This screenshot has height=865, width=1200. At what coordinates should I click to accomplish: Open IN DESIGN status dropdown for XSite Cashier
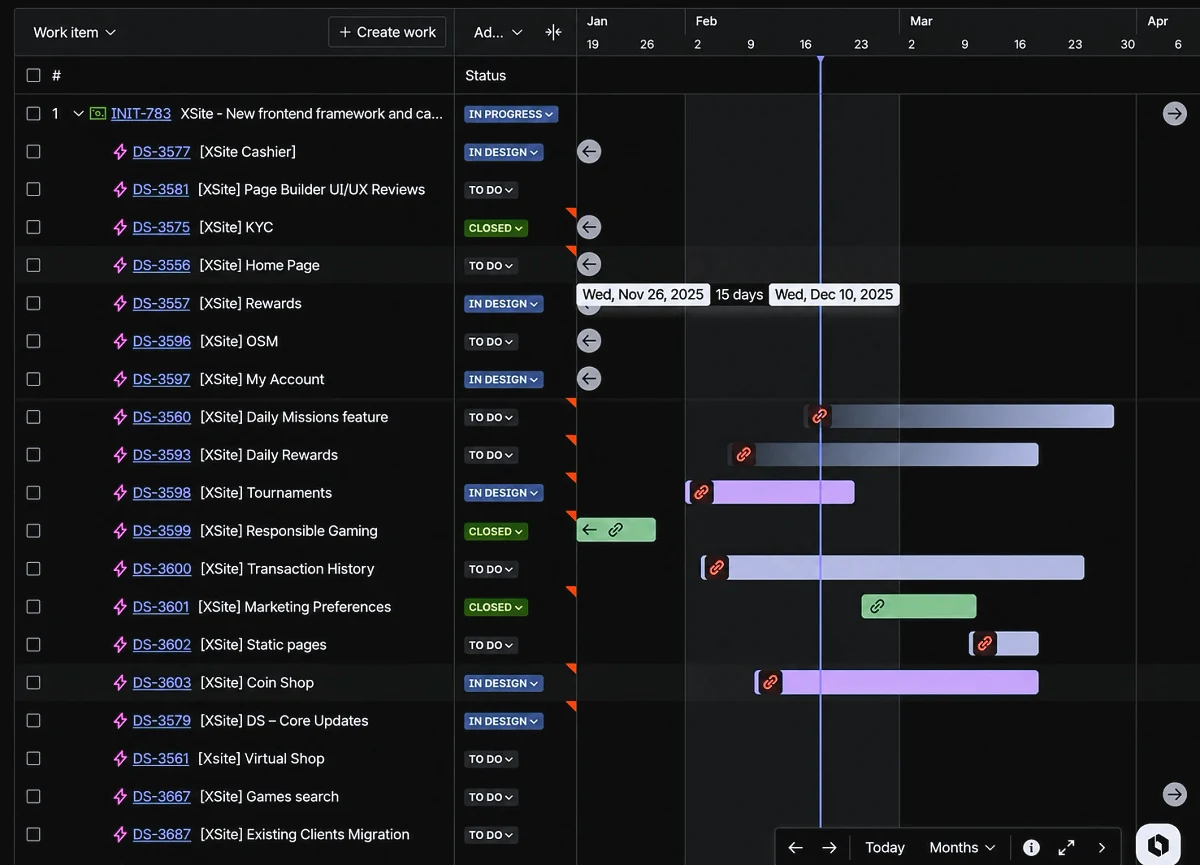tap(503, 152)
